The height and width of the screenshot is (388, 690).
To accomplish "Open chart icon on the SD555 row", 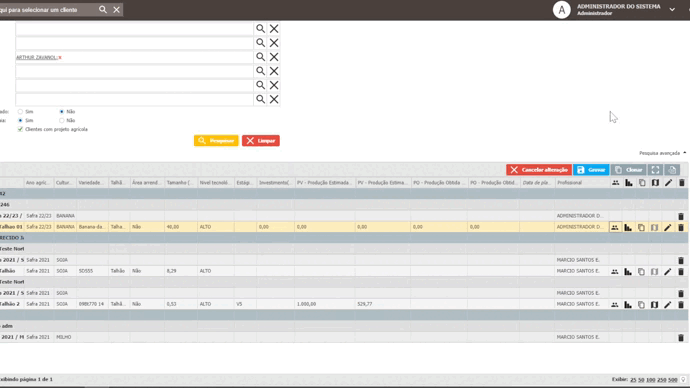I will 628,271.
